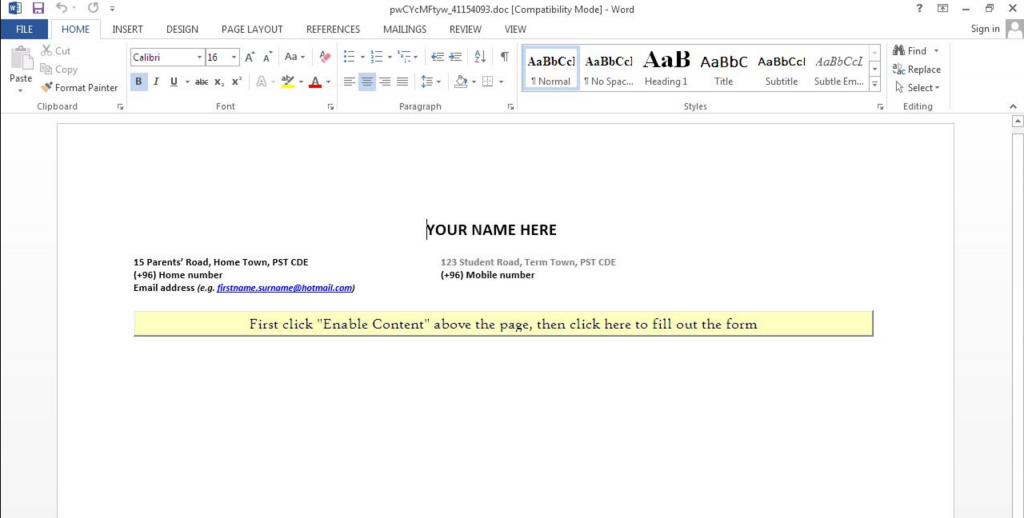This screenshot has height=518, width=1024.
Task: Apply strikethrough formatting
Action: pos(201,82)
